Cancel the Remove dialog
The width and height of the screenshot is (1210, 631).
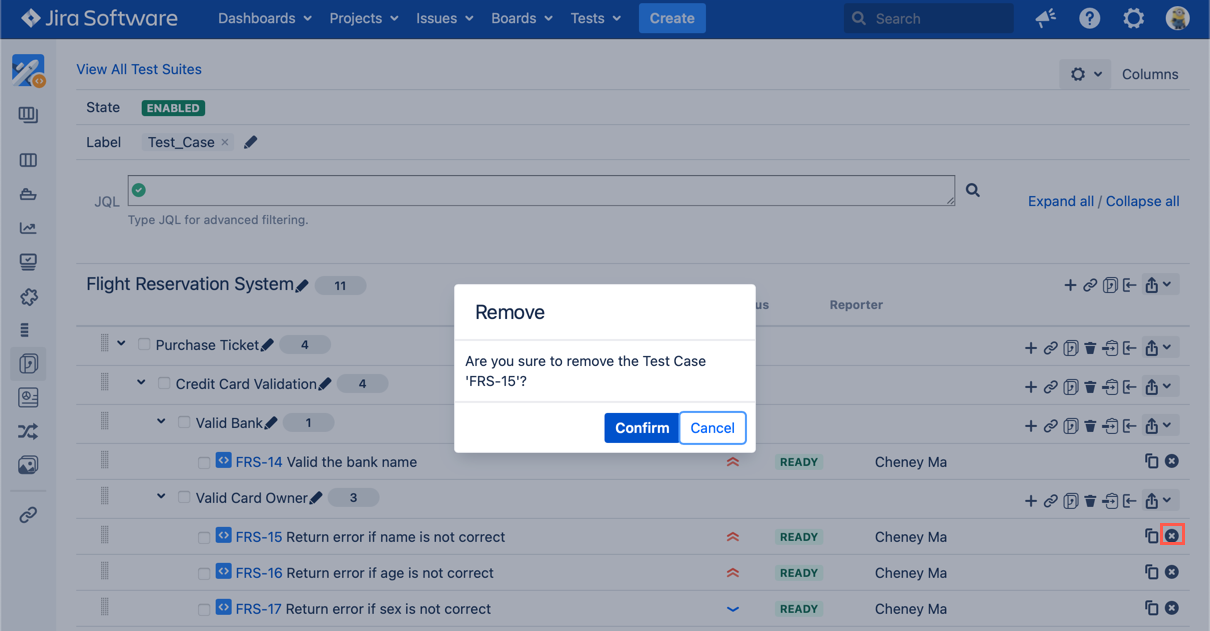(x=712, y=428)
